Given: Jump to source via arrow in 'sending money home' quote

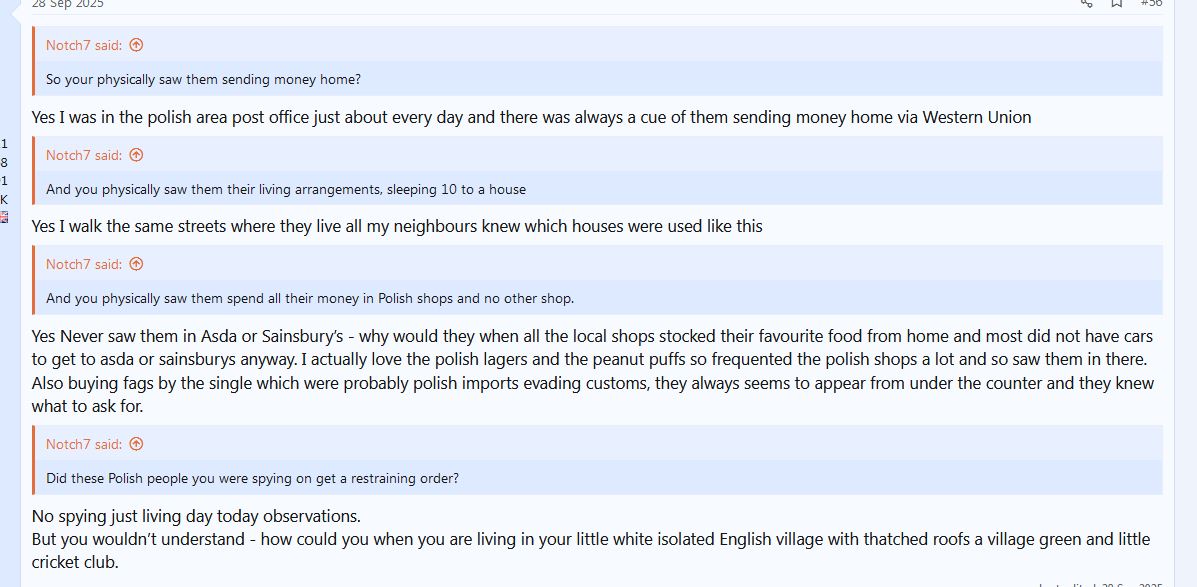Looking at the screenshot, I should 137,45.
